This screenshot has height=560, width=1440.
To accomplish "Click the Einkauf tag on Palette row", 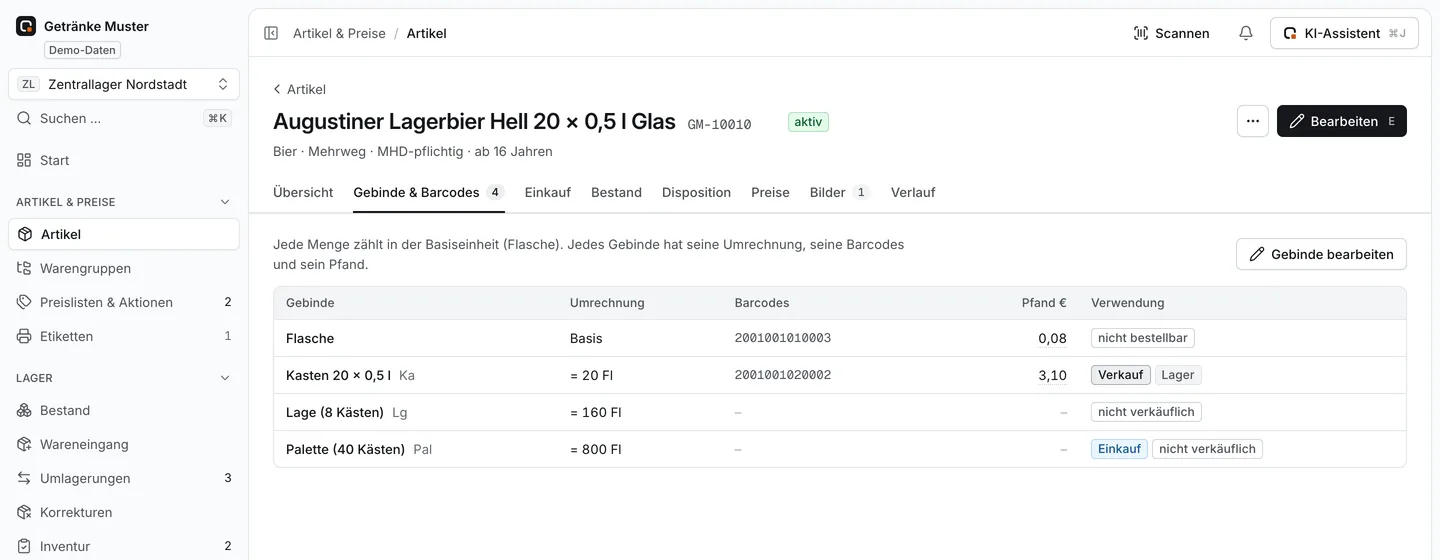I will click(x=1119, y=449).
